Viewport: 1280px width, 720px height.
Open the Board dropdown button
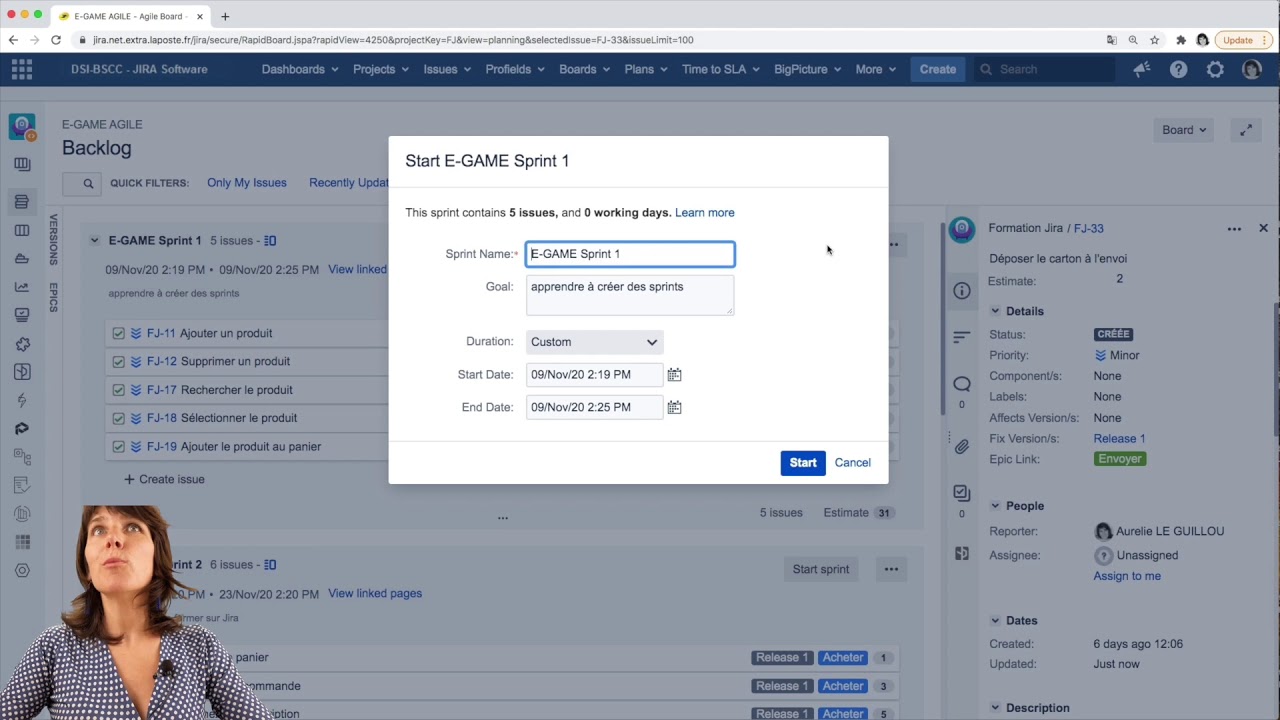click(1184, 130)
